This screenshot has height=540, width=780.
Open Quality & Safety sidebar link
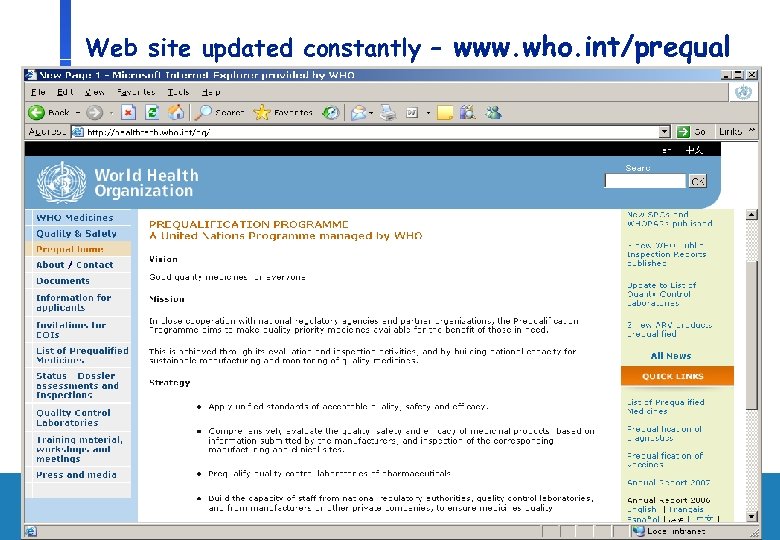[76, 233]
